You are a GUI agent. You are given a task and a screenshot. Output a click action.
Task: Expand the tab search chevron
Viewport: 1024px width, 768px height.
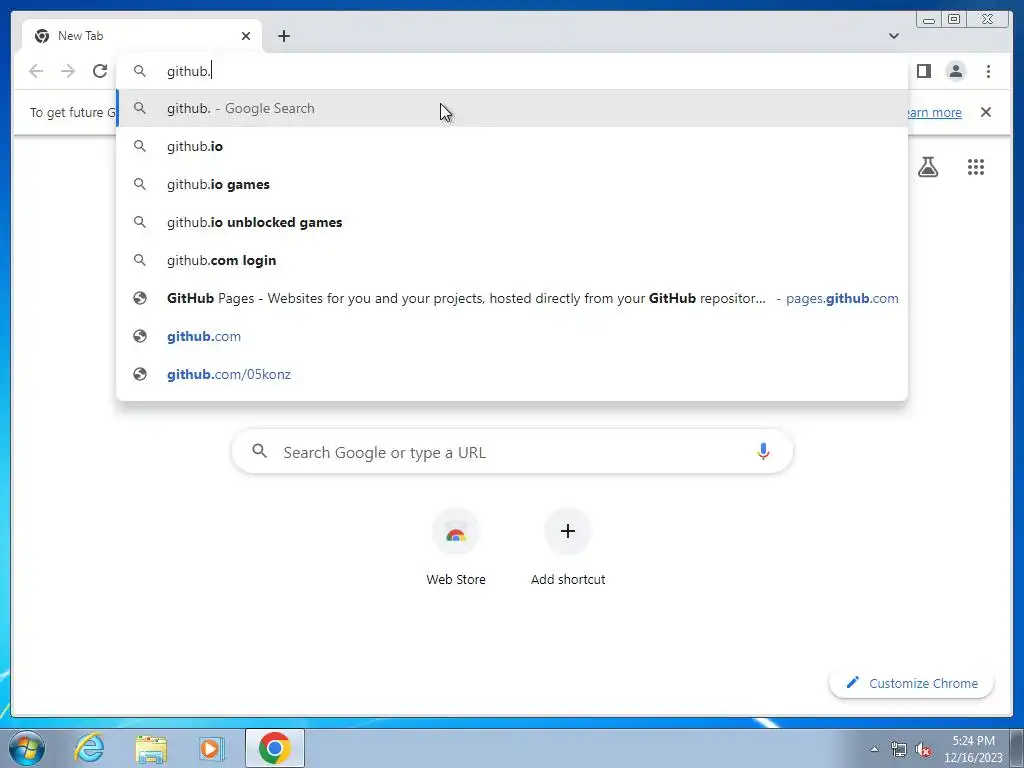tap(893, 36)
